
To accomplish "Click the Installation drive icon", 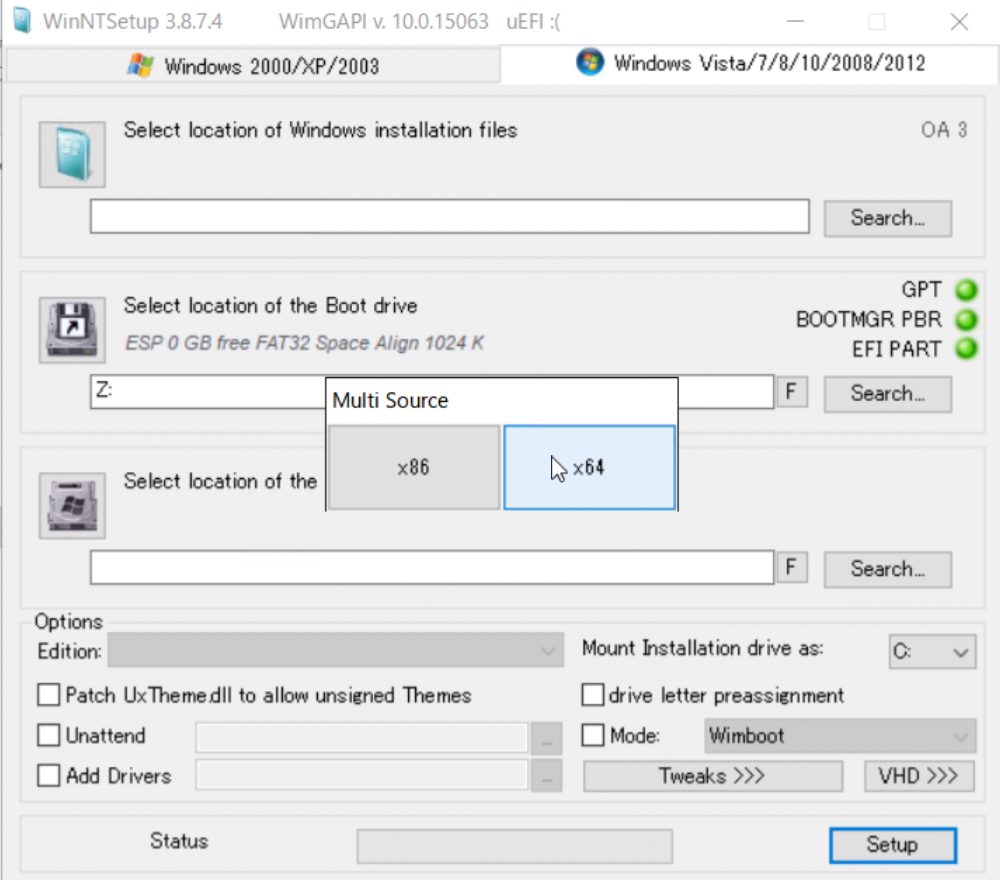I will pos(72,506).
